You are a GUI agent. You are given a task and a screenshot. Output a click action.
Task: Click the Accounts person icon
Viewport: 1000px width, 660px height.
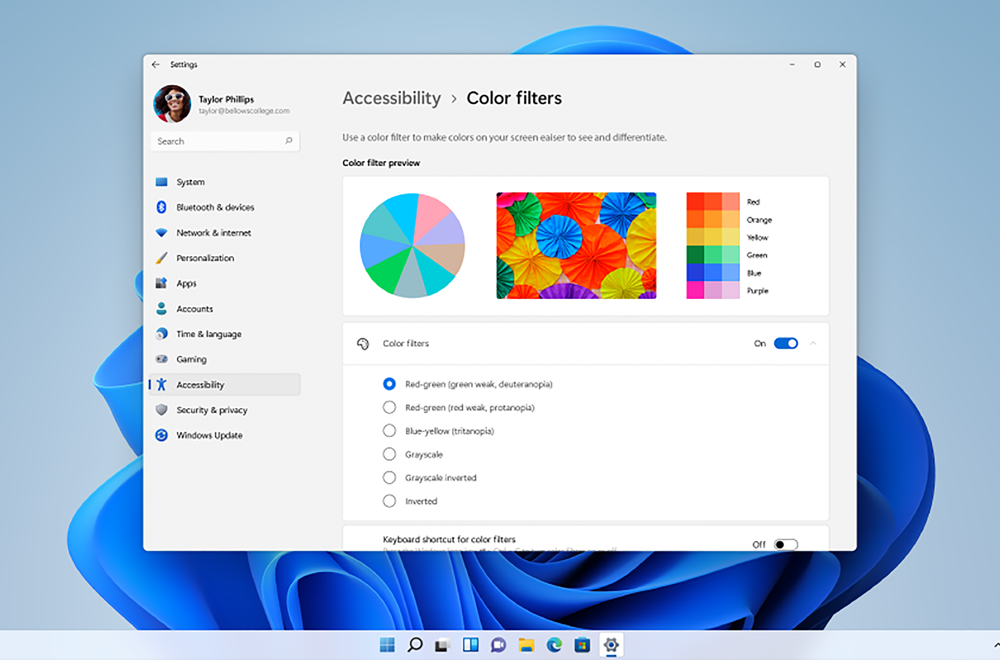(161, 309)
